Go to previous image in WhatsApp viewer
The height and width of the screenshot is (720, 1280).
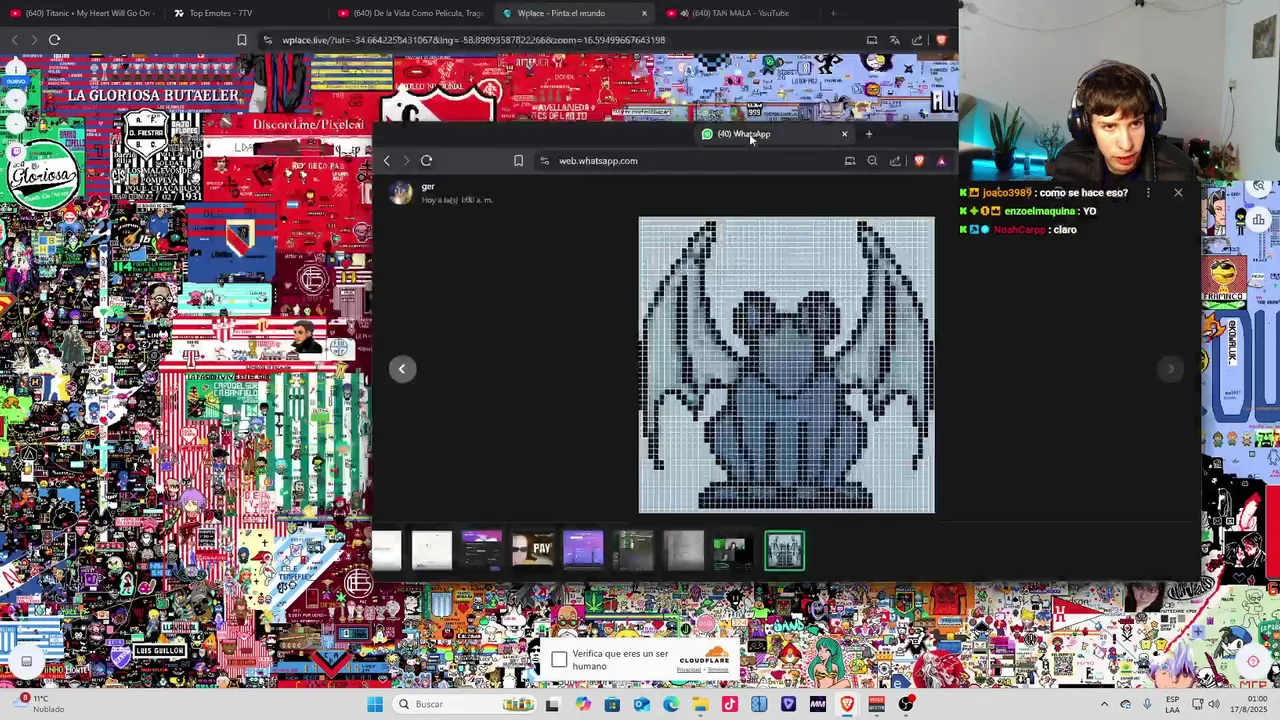point(402,369)
